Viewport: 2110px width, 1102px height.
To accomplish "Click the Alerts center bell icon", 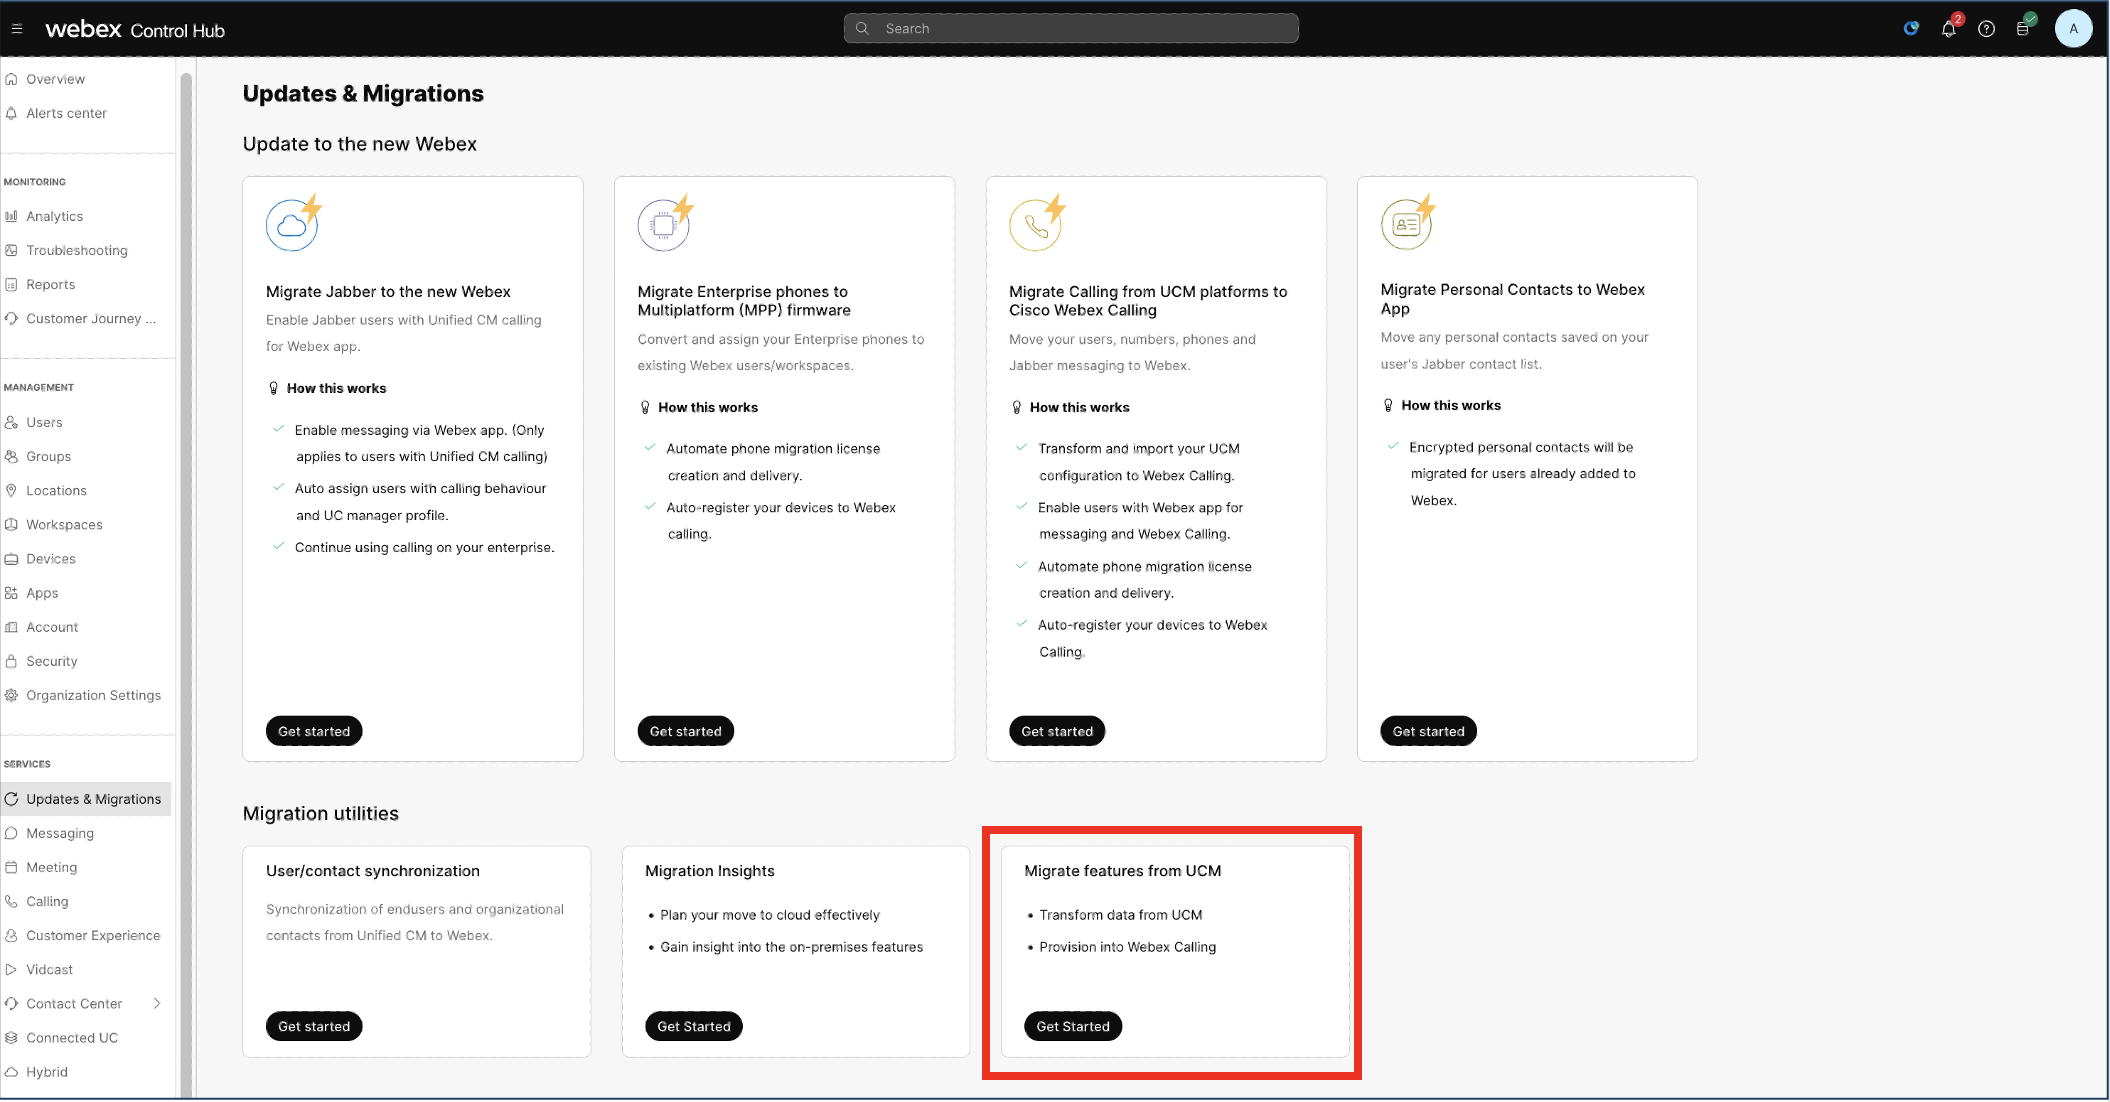I will (12, 113).
